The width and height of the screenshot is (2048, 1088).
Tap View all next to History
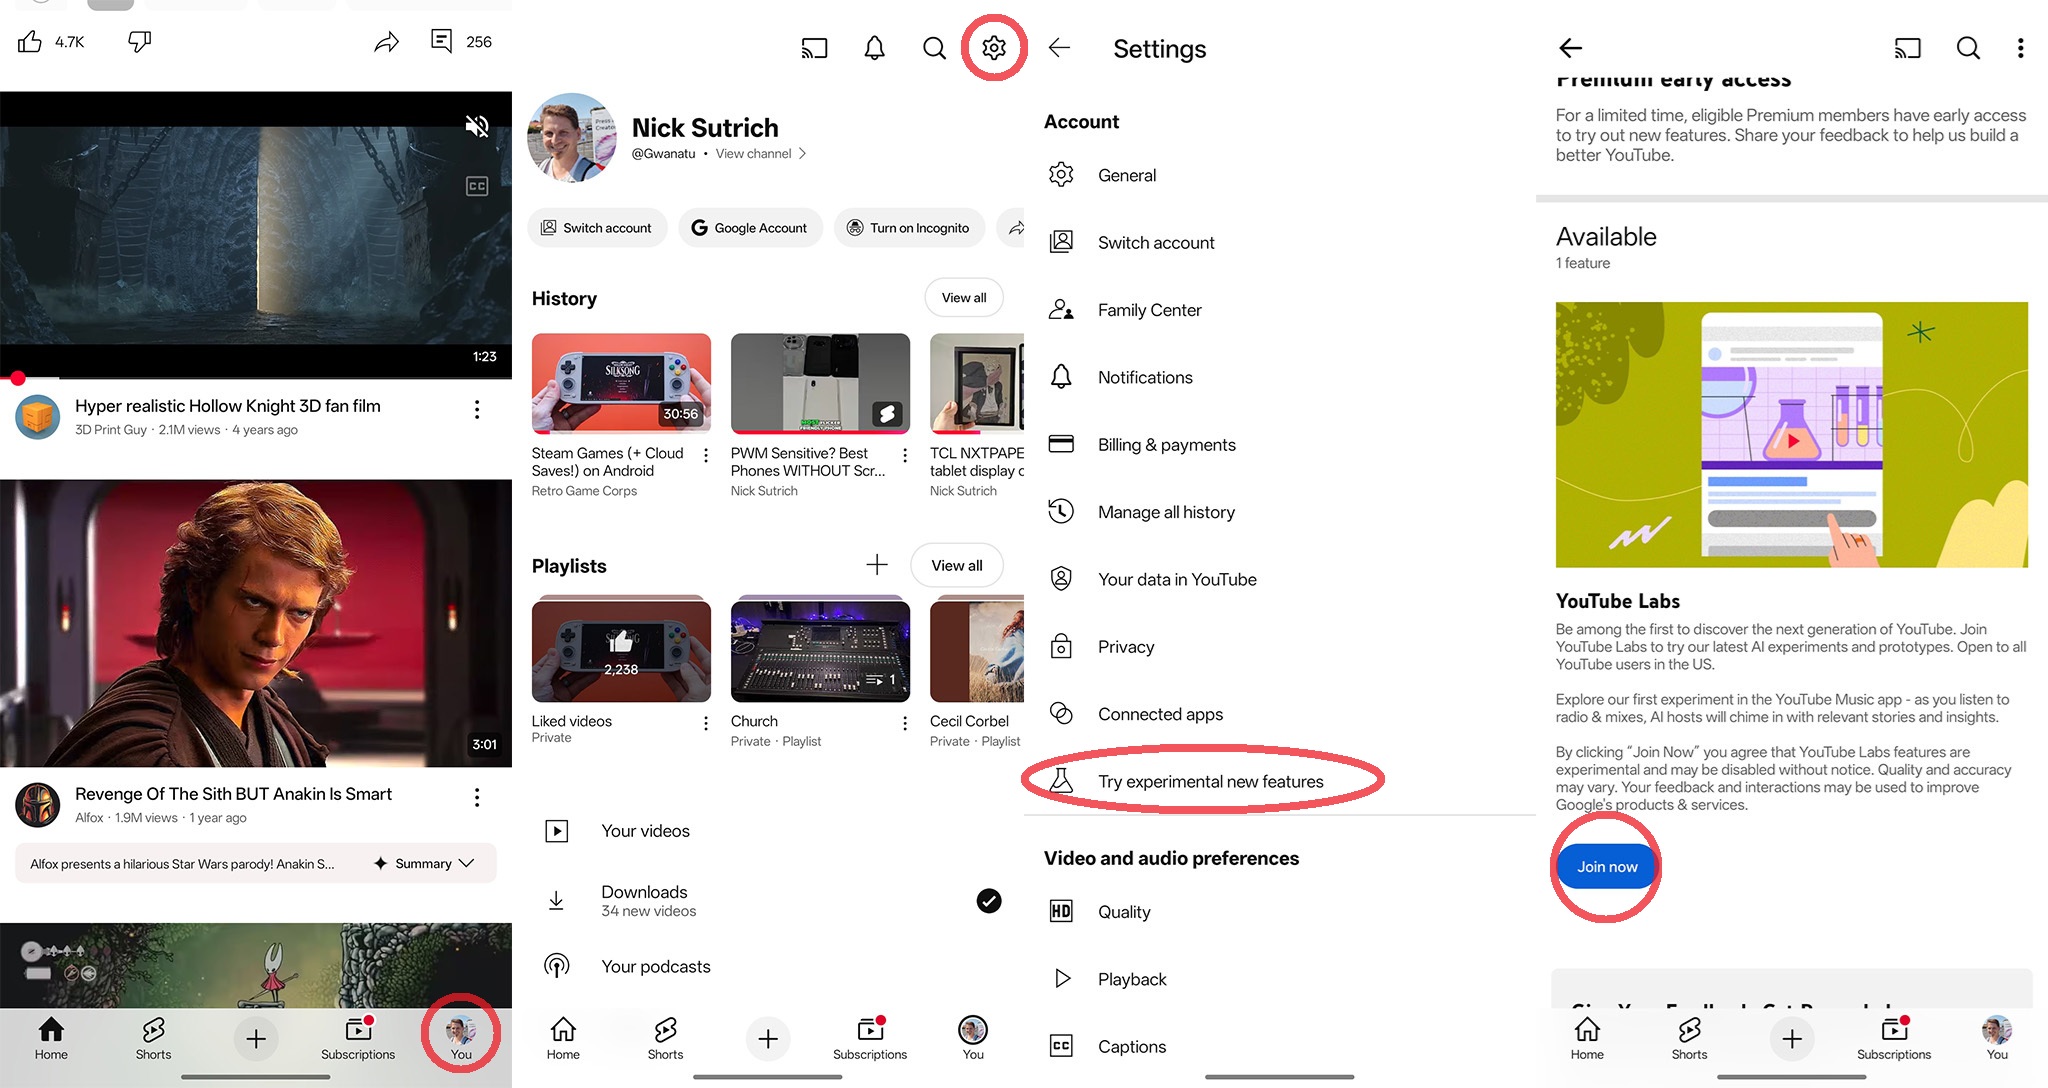coord(963,298)
